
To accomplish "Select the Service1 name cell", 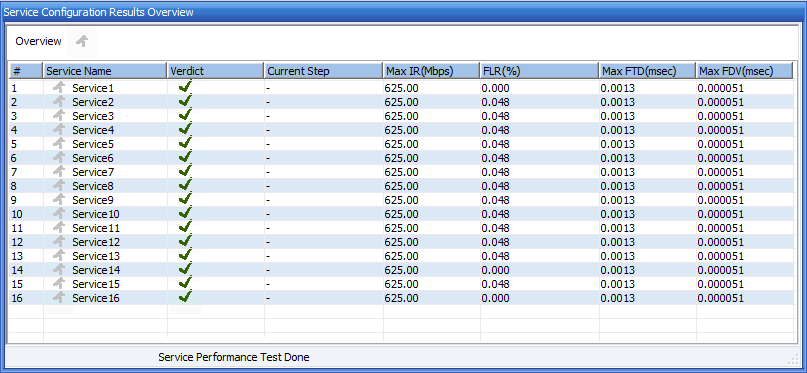I will (93, 88).
